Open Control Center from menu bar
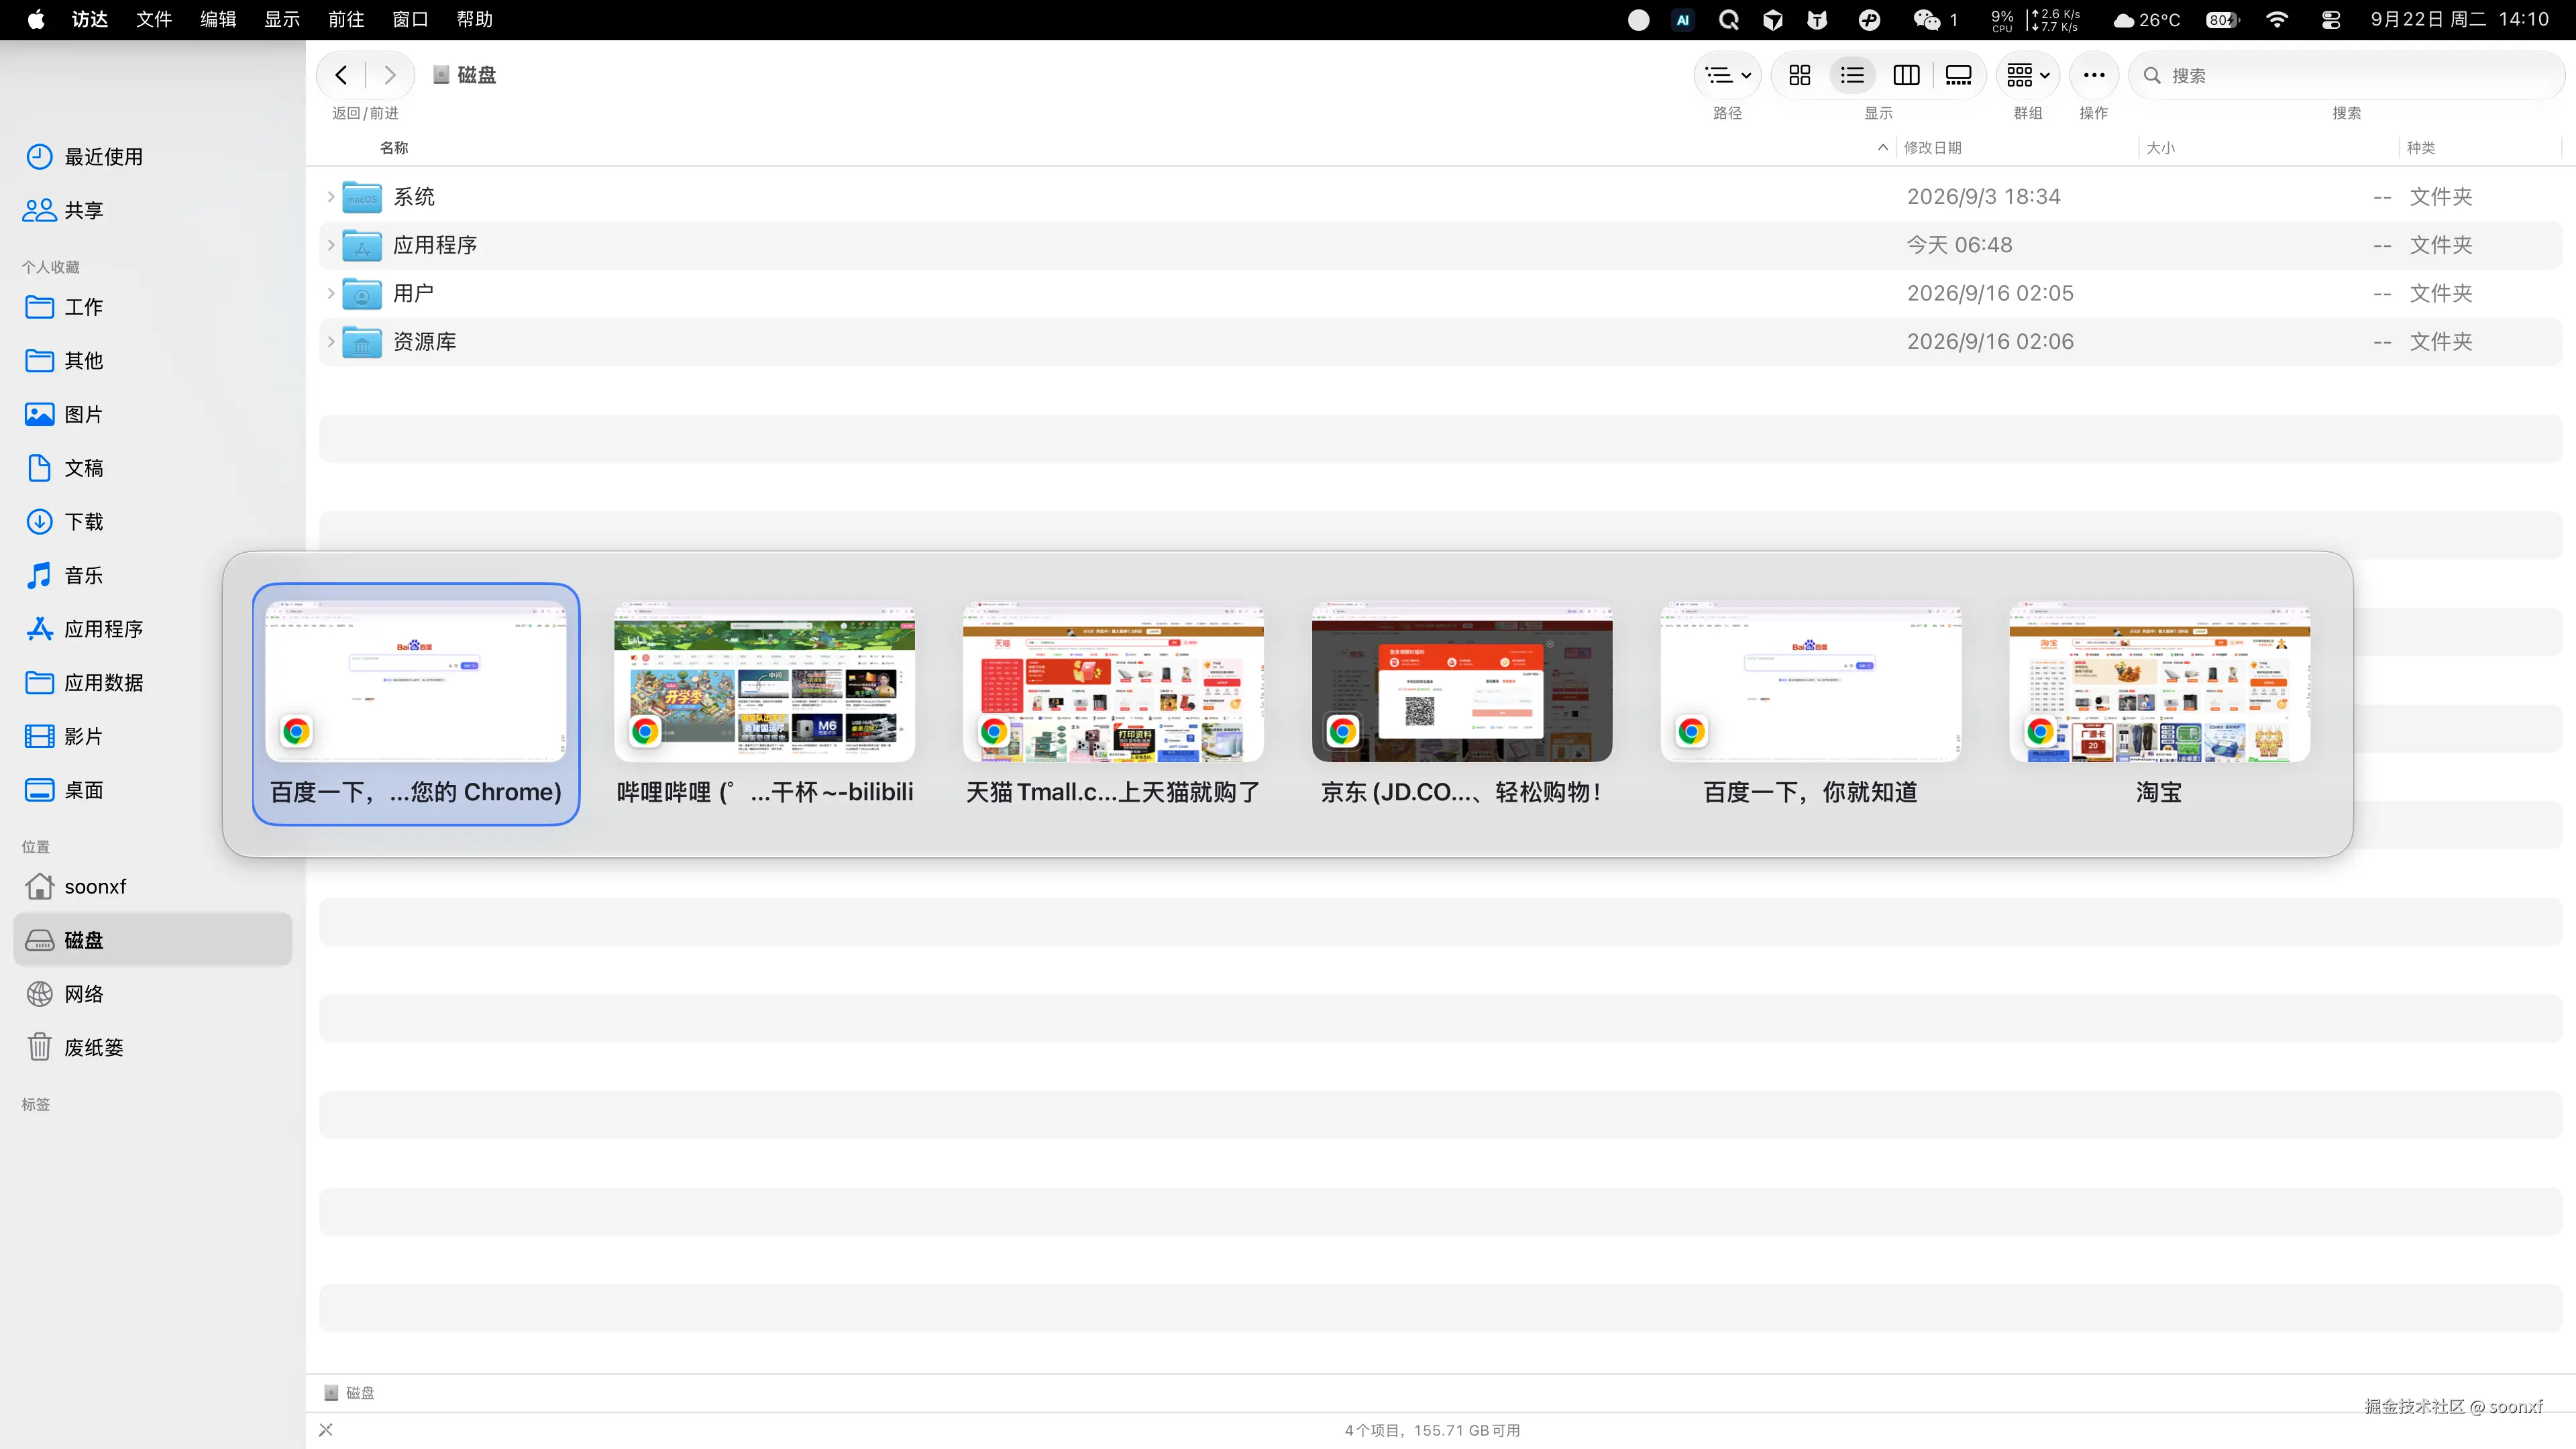 click(2331, 20)
